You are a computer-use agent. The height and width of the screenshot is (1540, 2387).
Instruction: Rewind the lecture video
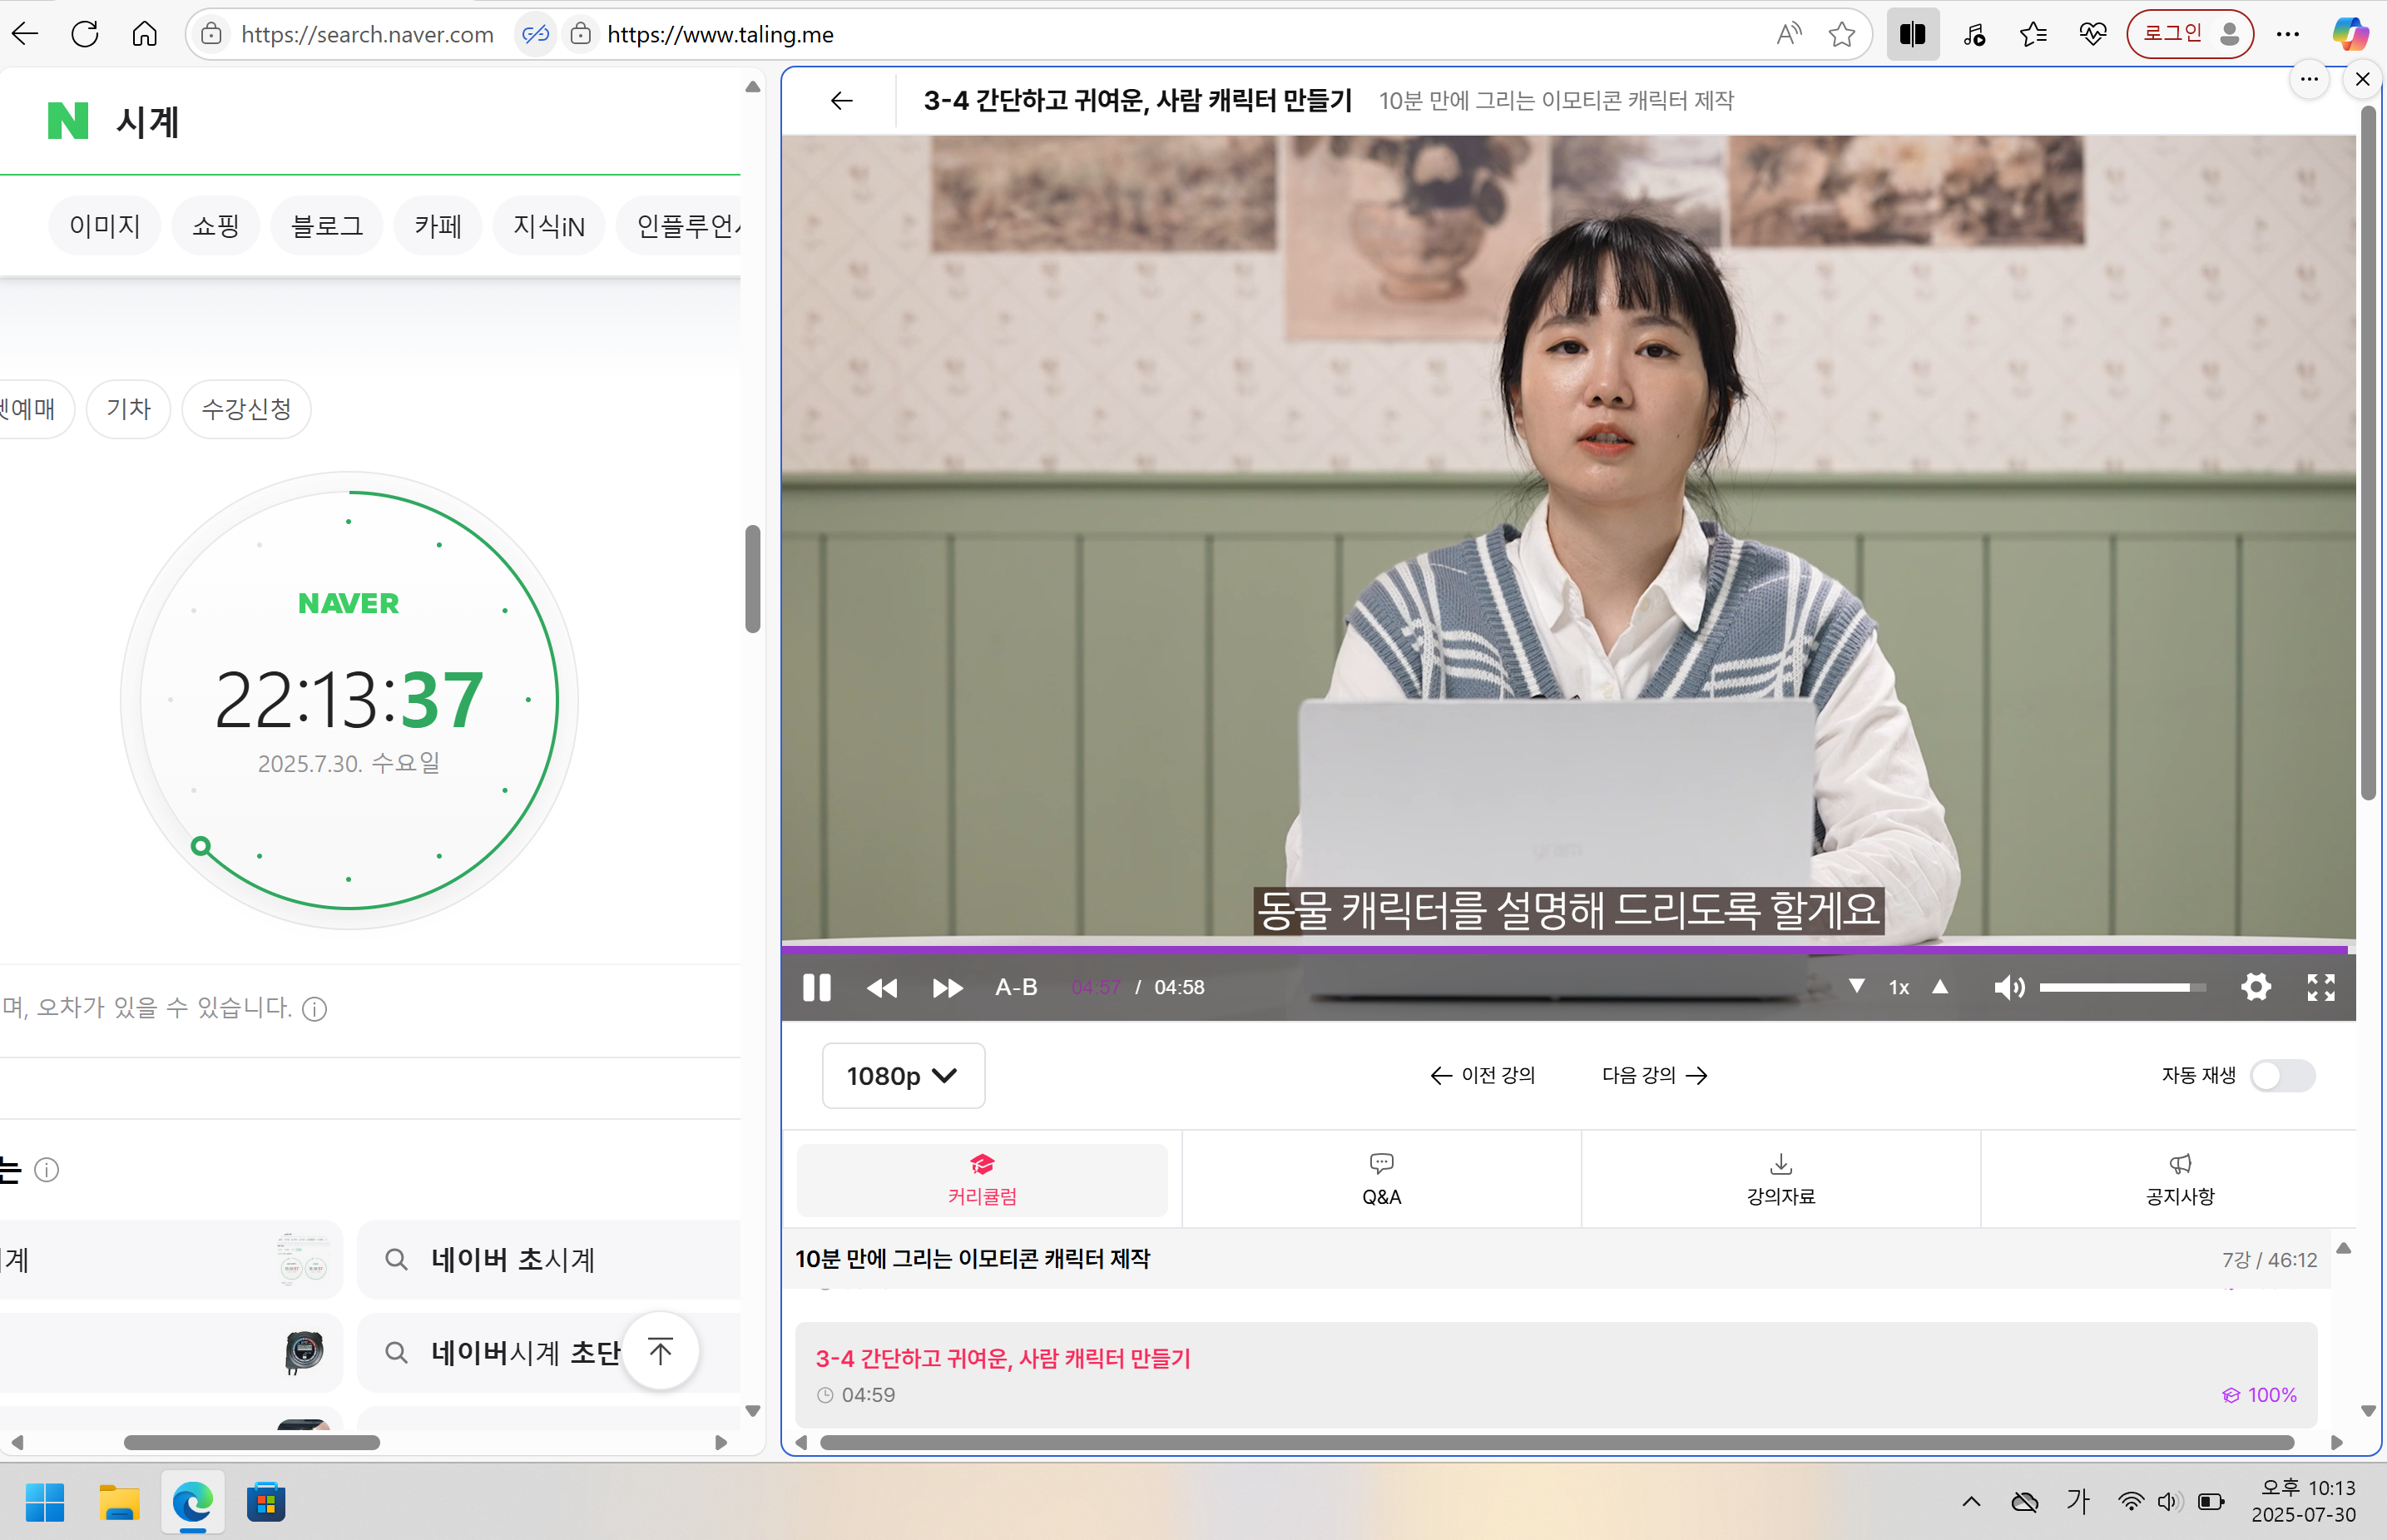[882, 987]
